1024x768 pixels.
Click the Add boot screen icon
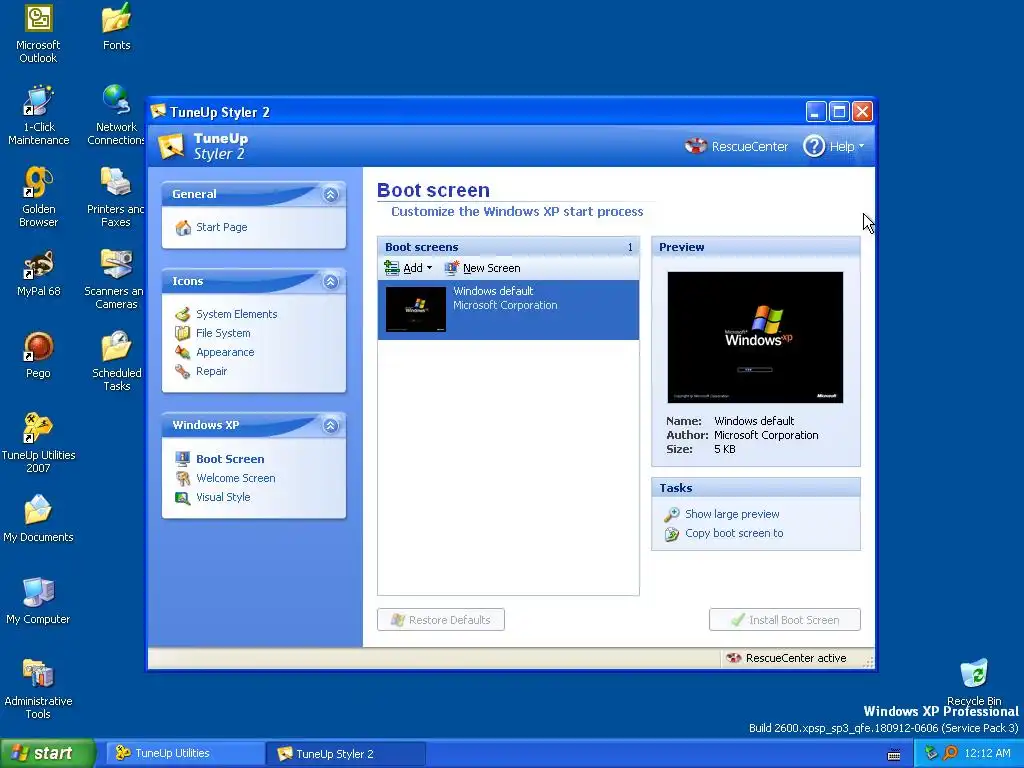392,268
